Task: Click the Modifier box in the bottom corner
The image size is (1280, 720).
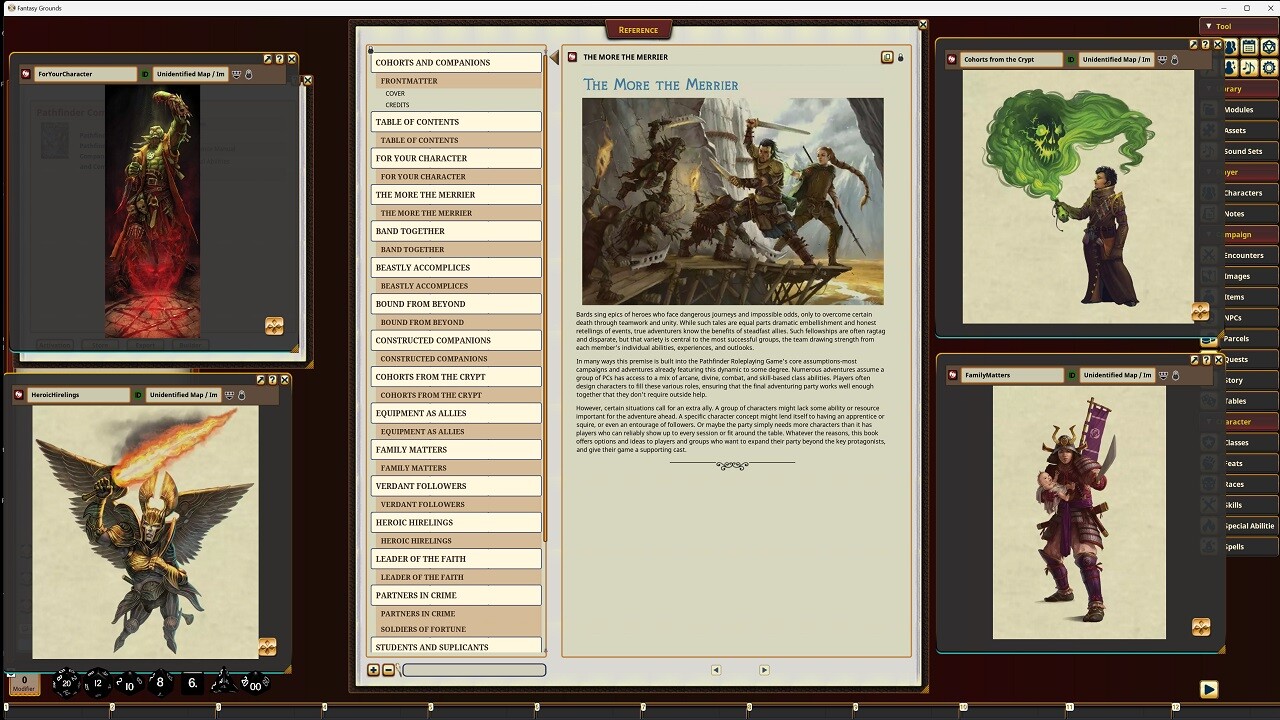Action: click(22, 685)
